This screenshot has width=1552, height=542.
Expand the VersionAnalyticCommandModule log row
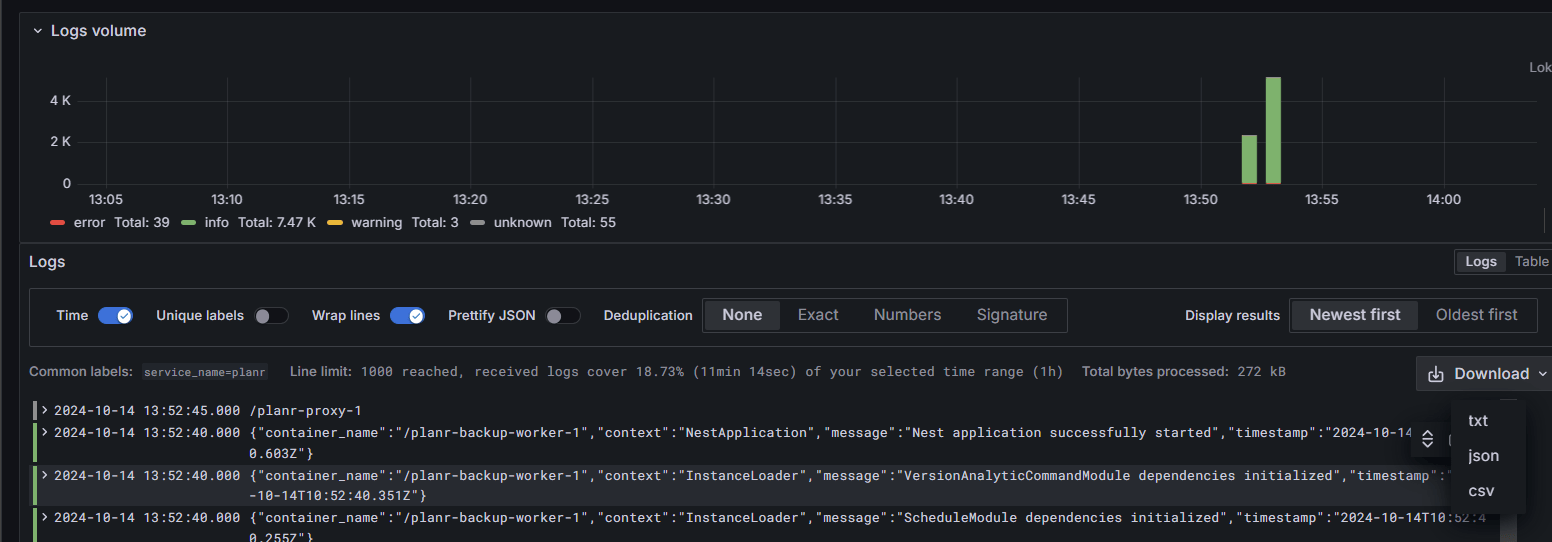pos(45,475)
